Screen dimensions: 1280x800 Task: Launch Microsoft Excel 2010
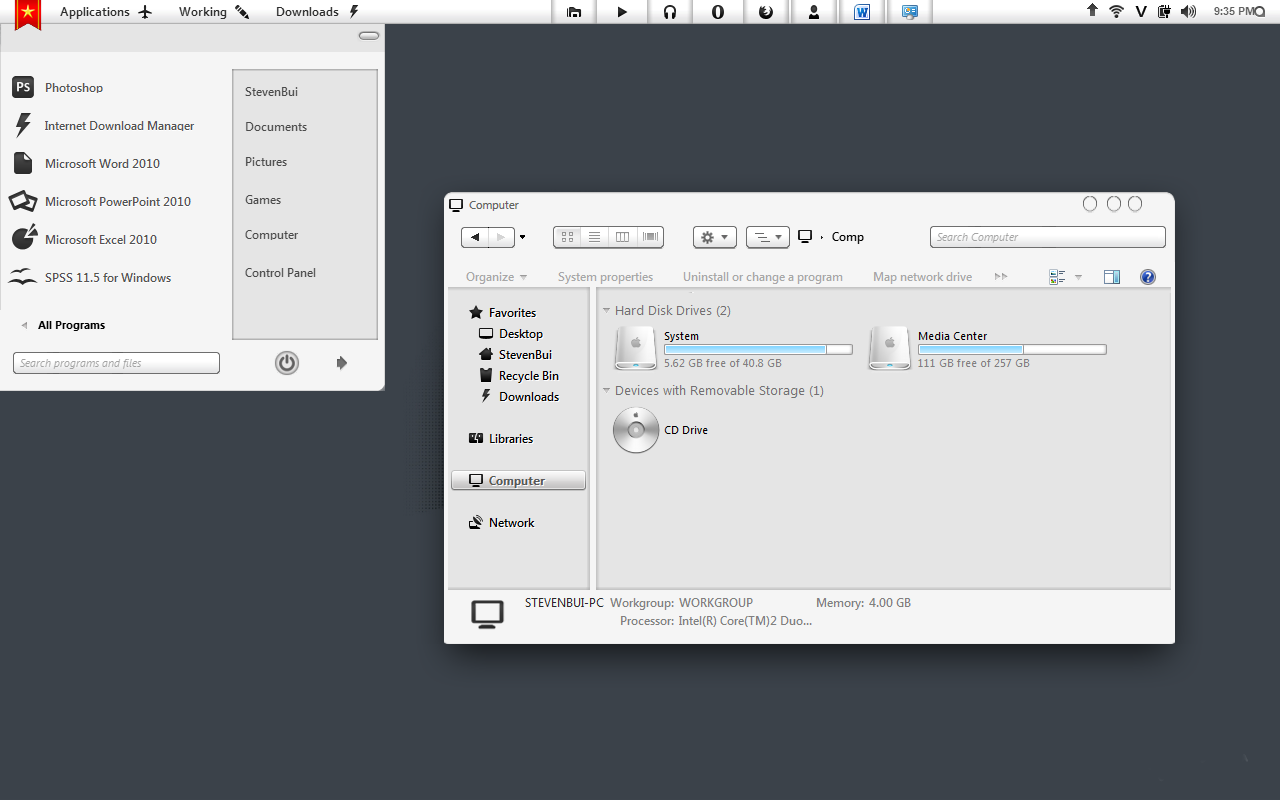click(x=100, y=240)
